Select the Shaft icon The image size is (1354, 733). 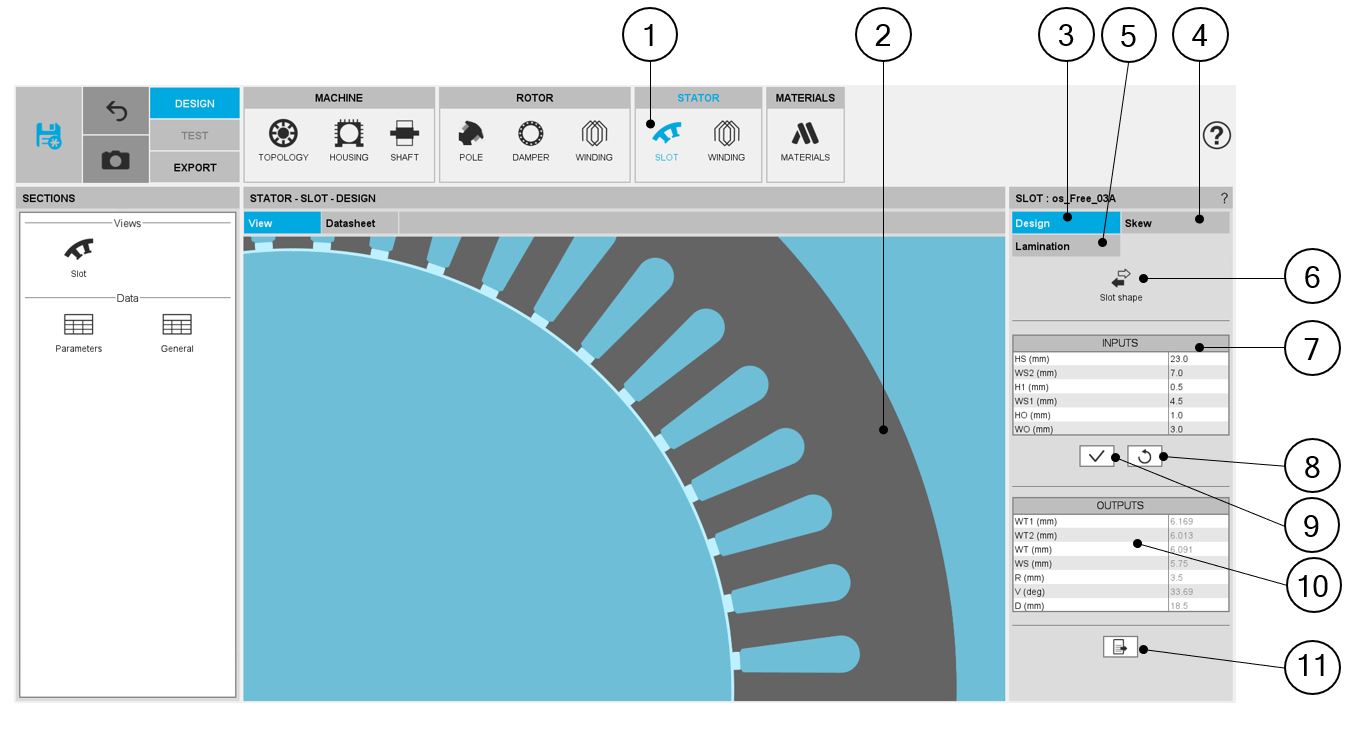click(x=404, y=141)
